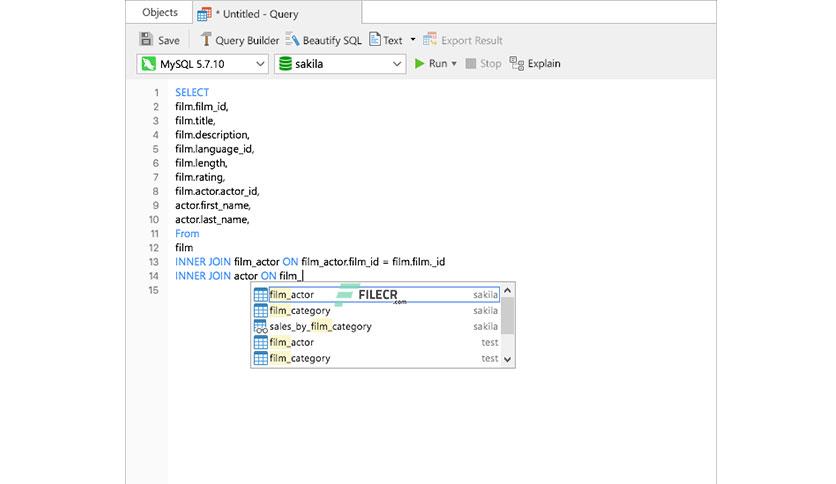Click the SELECT keyword on line 1
Viewport: 836px width, 484px height.
pos(192,92)
